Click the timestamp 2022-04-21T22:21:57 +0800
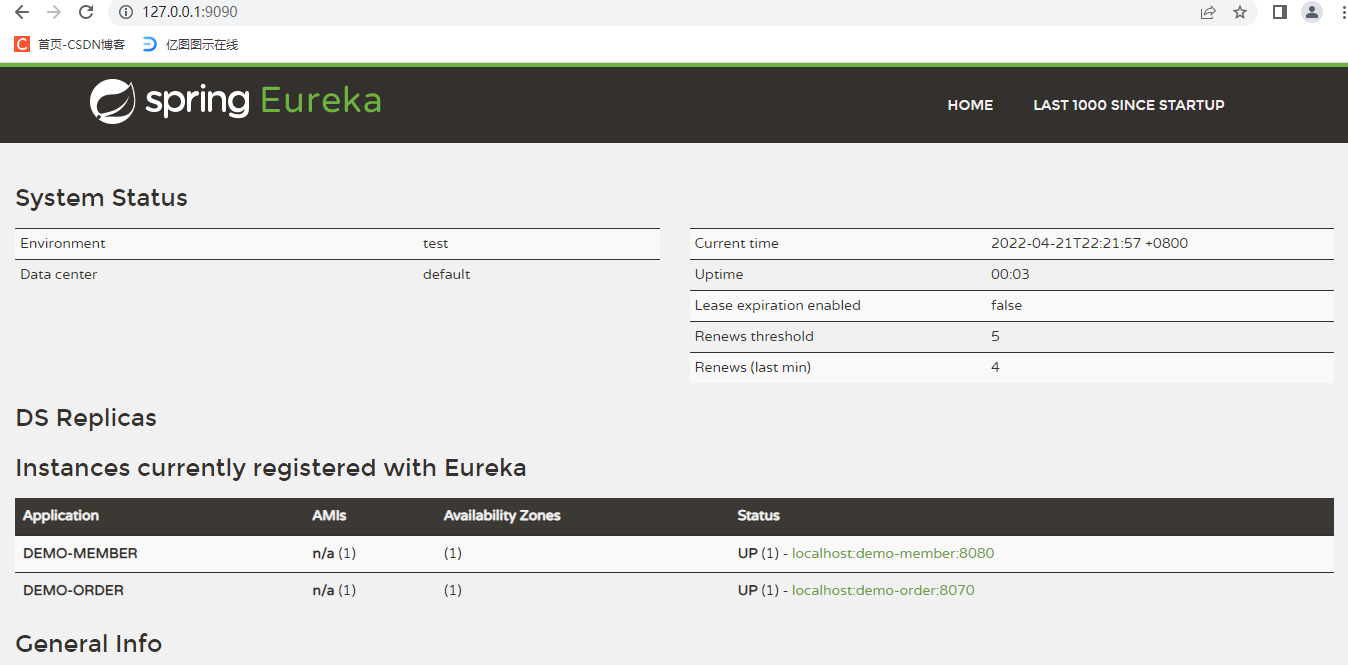The width and height of the screenshot is (1348, 665). (1089, 243)
